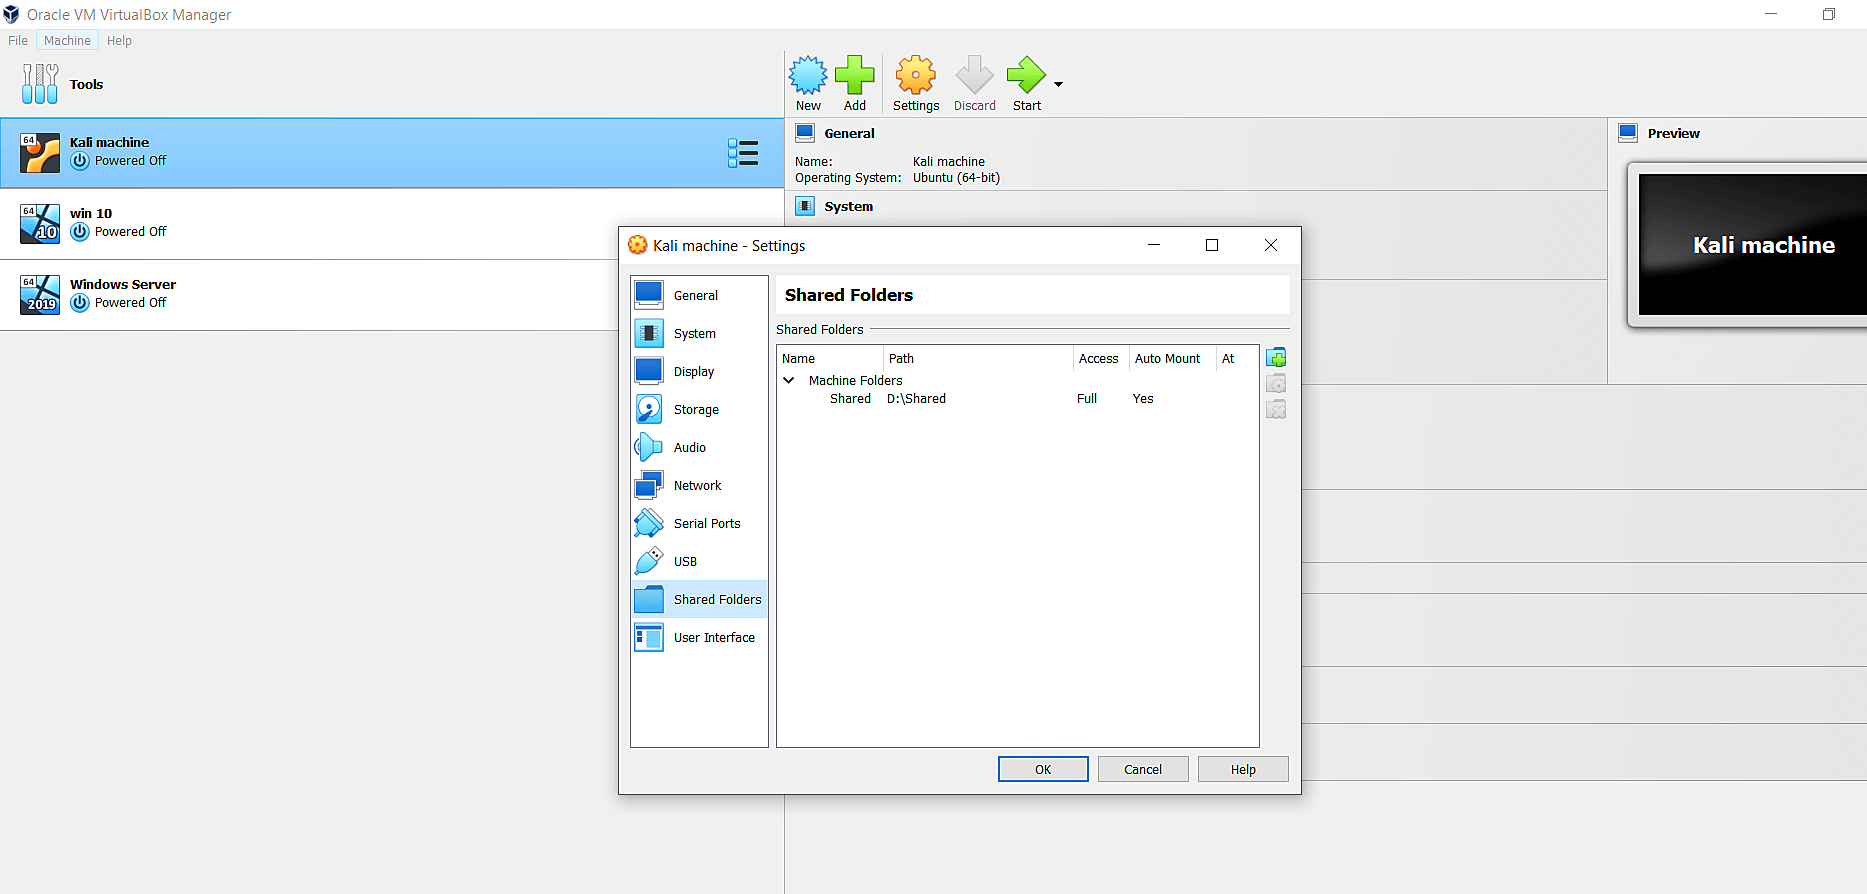Click the Yes auto mount value
Image resolution: width=1867 pixels, height=894 pixels.
tap(1143, 398)
